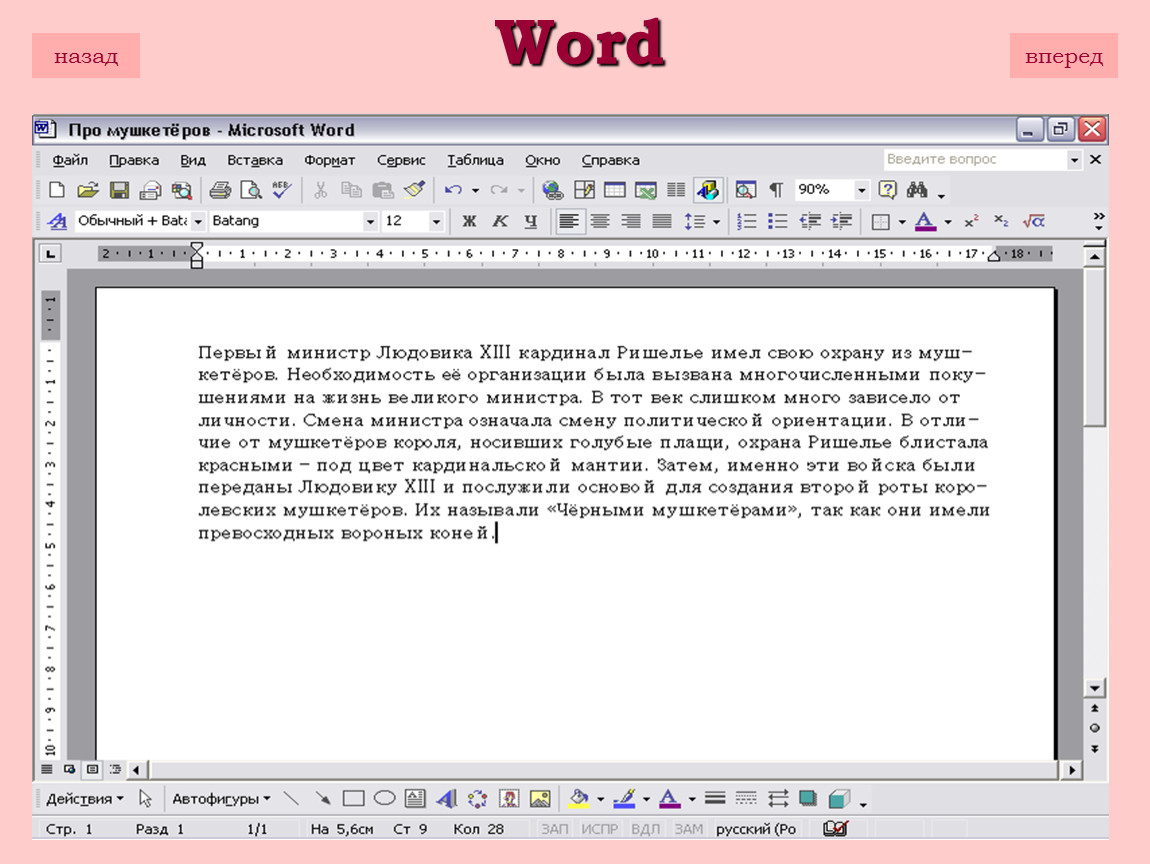Create a numbered list
The image size is (1150, 864).
click(747, 222)
